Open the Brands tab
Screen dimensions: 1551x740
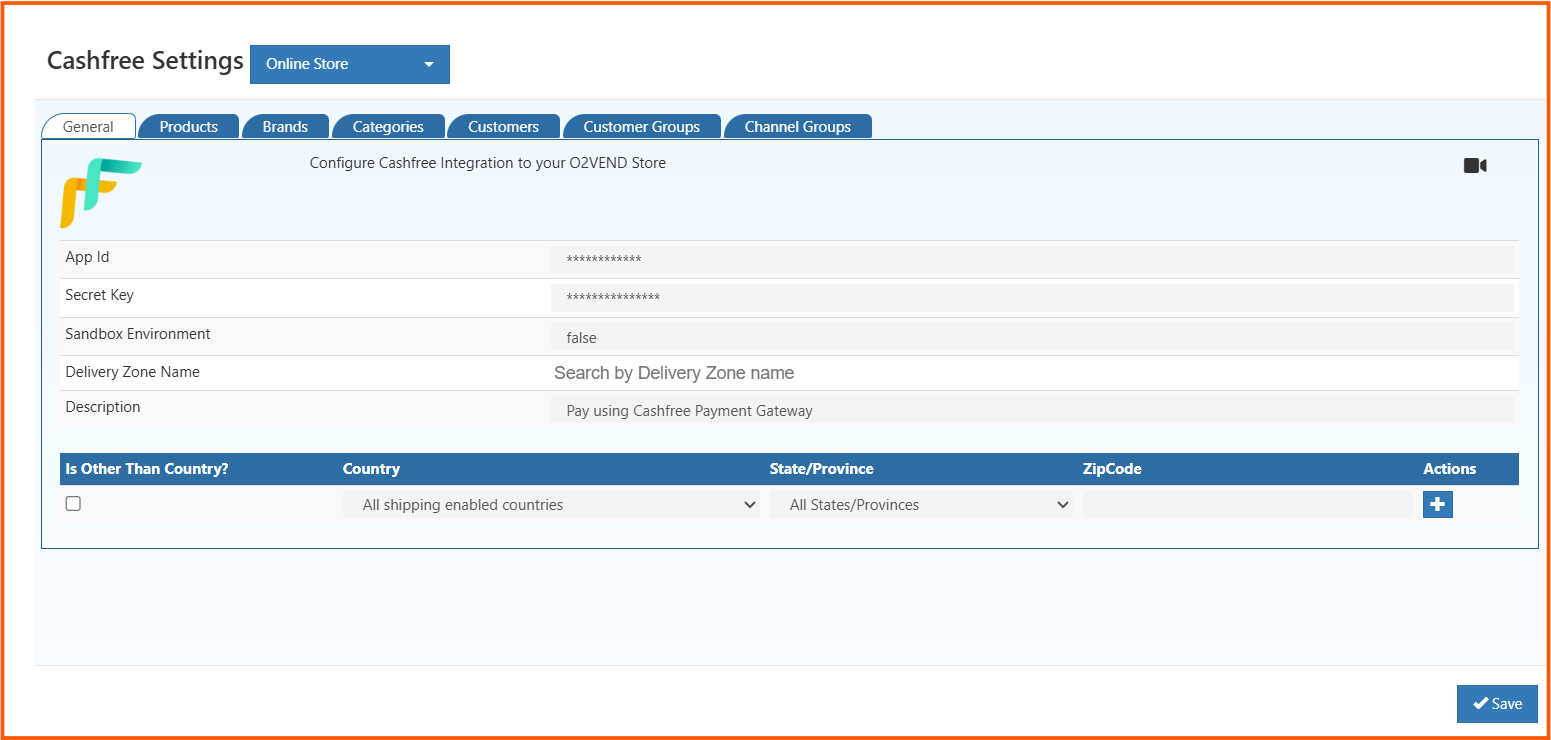[285, 127]
